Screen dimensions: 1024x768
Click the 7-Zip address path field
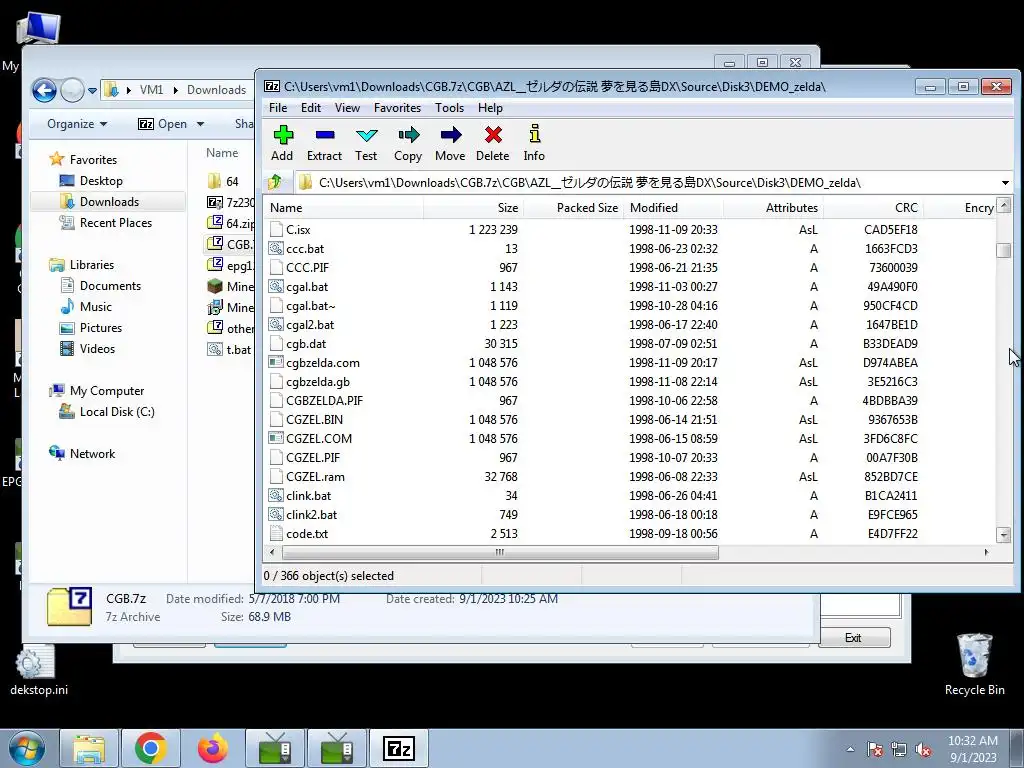pyautogui.click(x=647, y=183)
